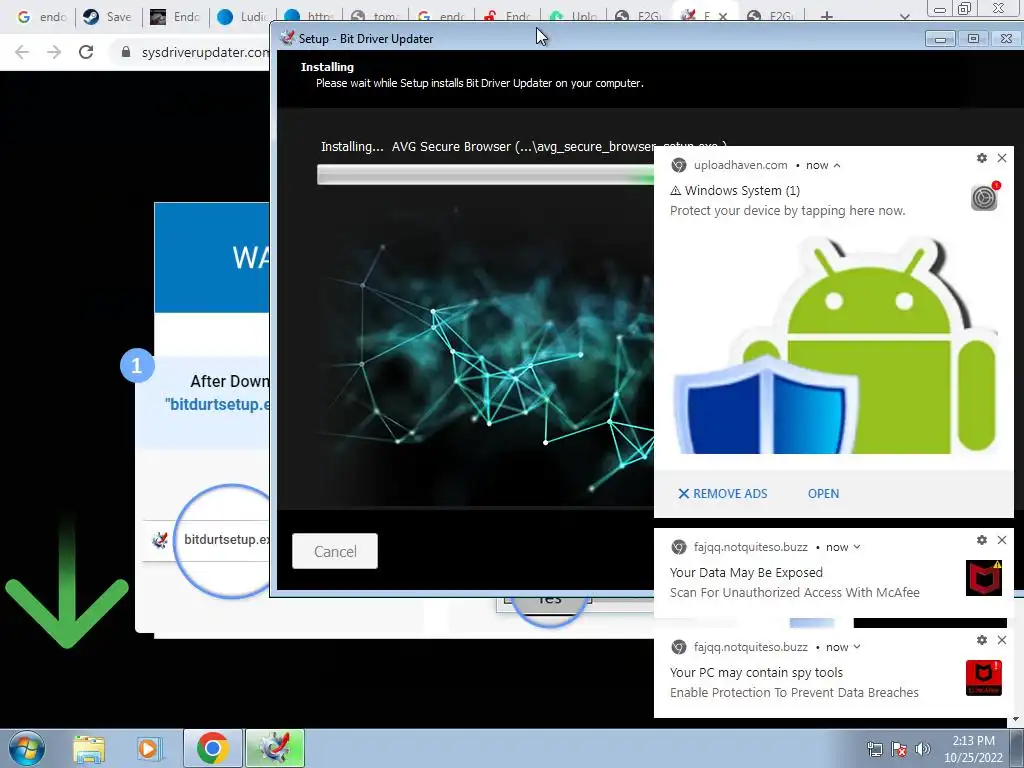Click the bitdurtsetup.exe download item in the page
The height and width of the screenshot is (768, 1024).
point(206,539)
